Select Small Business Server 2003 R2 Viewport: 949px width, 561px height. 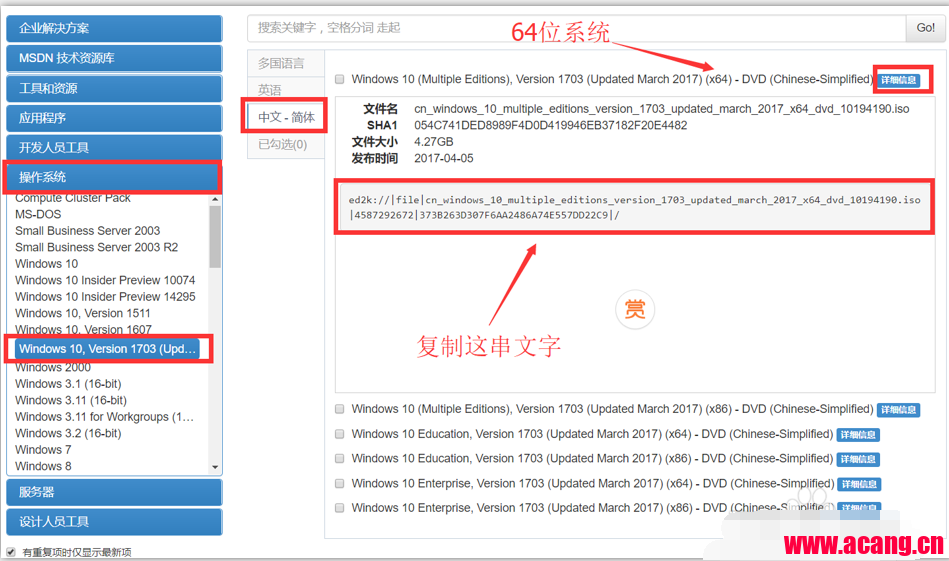pos(96,247)
